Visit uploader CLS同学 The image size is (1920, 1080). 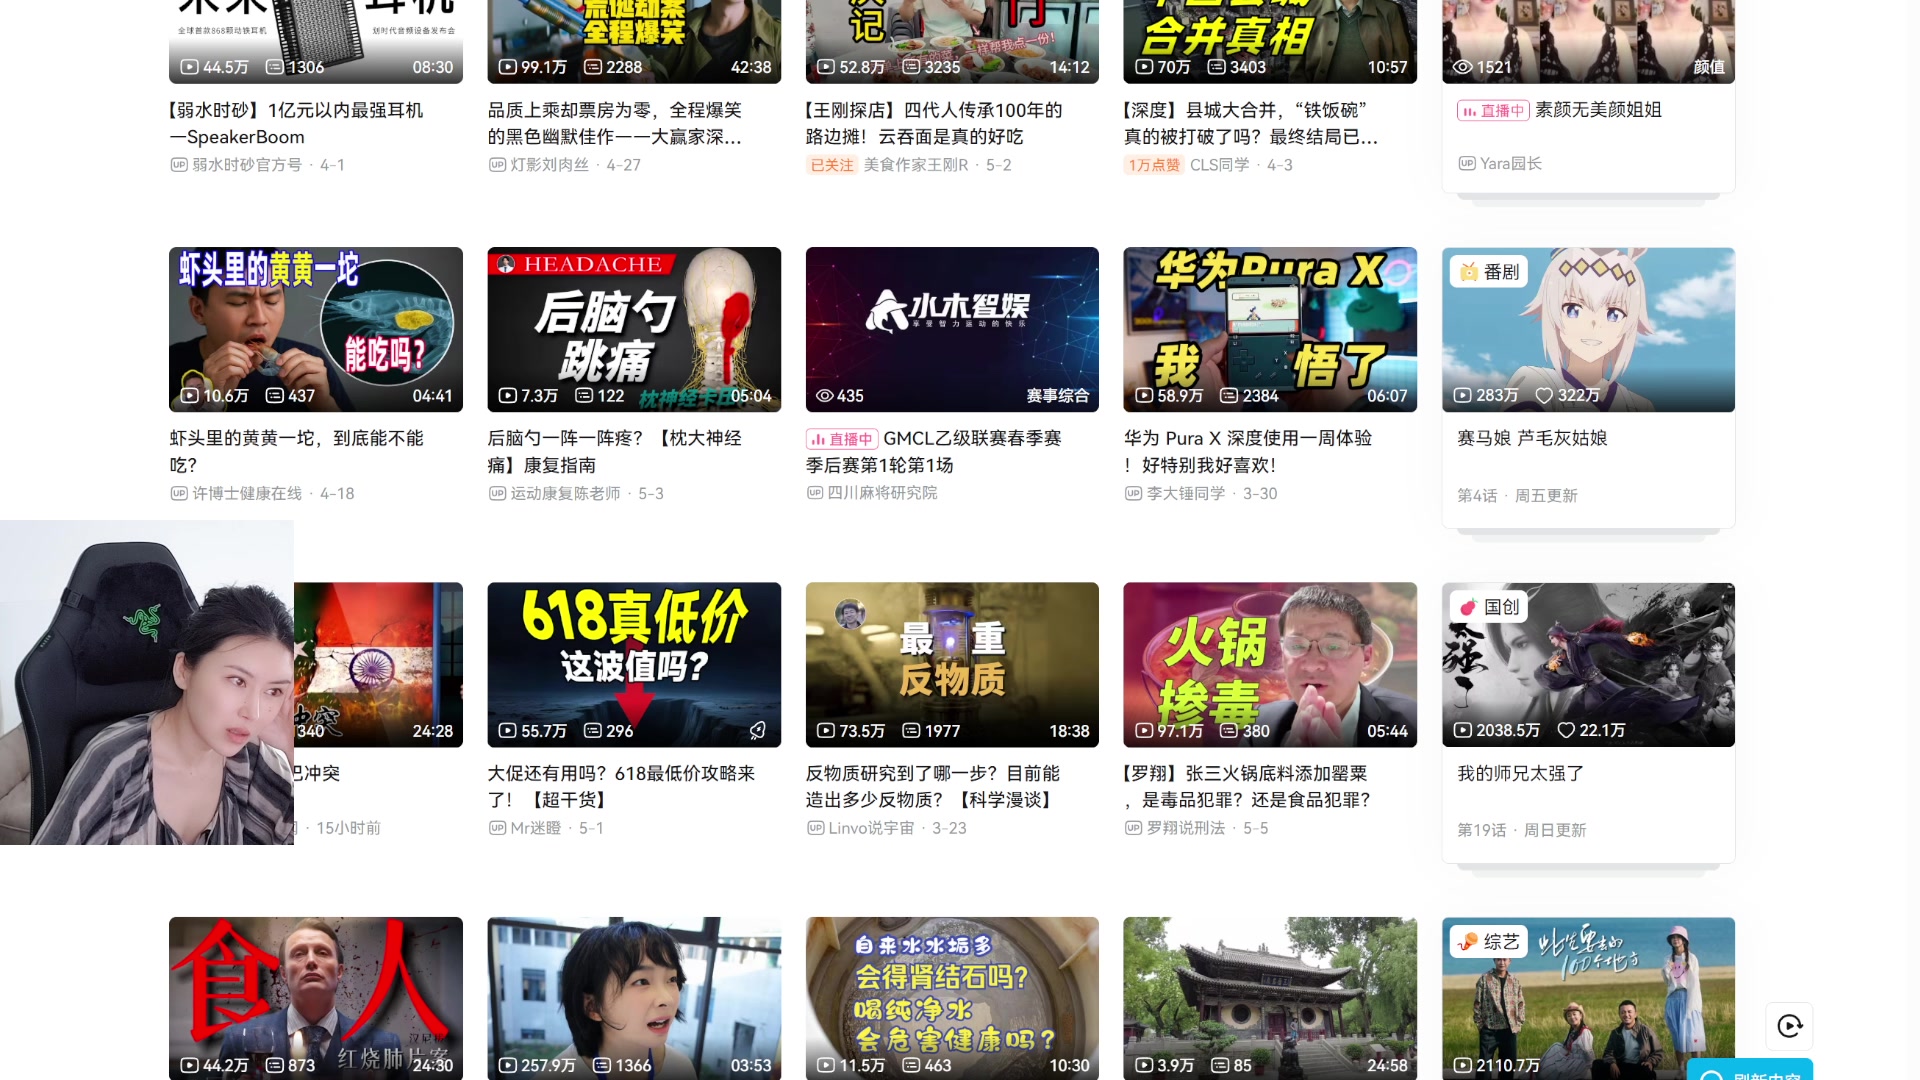(x=1219, y=165)
